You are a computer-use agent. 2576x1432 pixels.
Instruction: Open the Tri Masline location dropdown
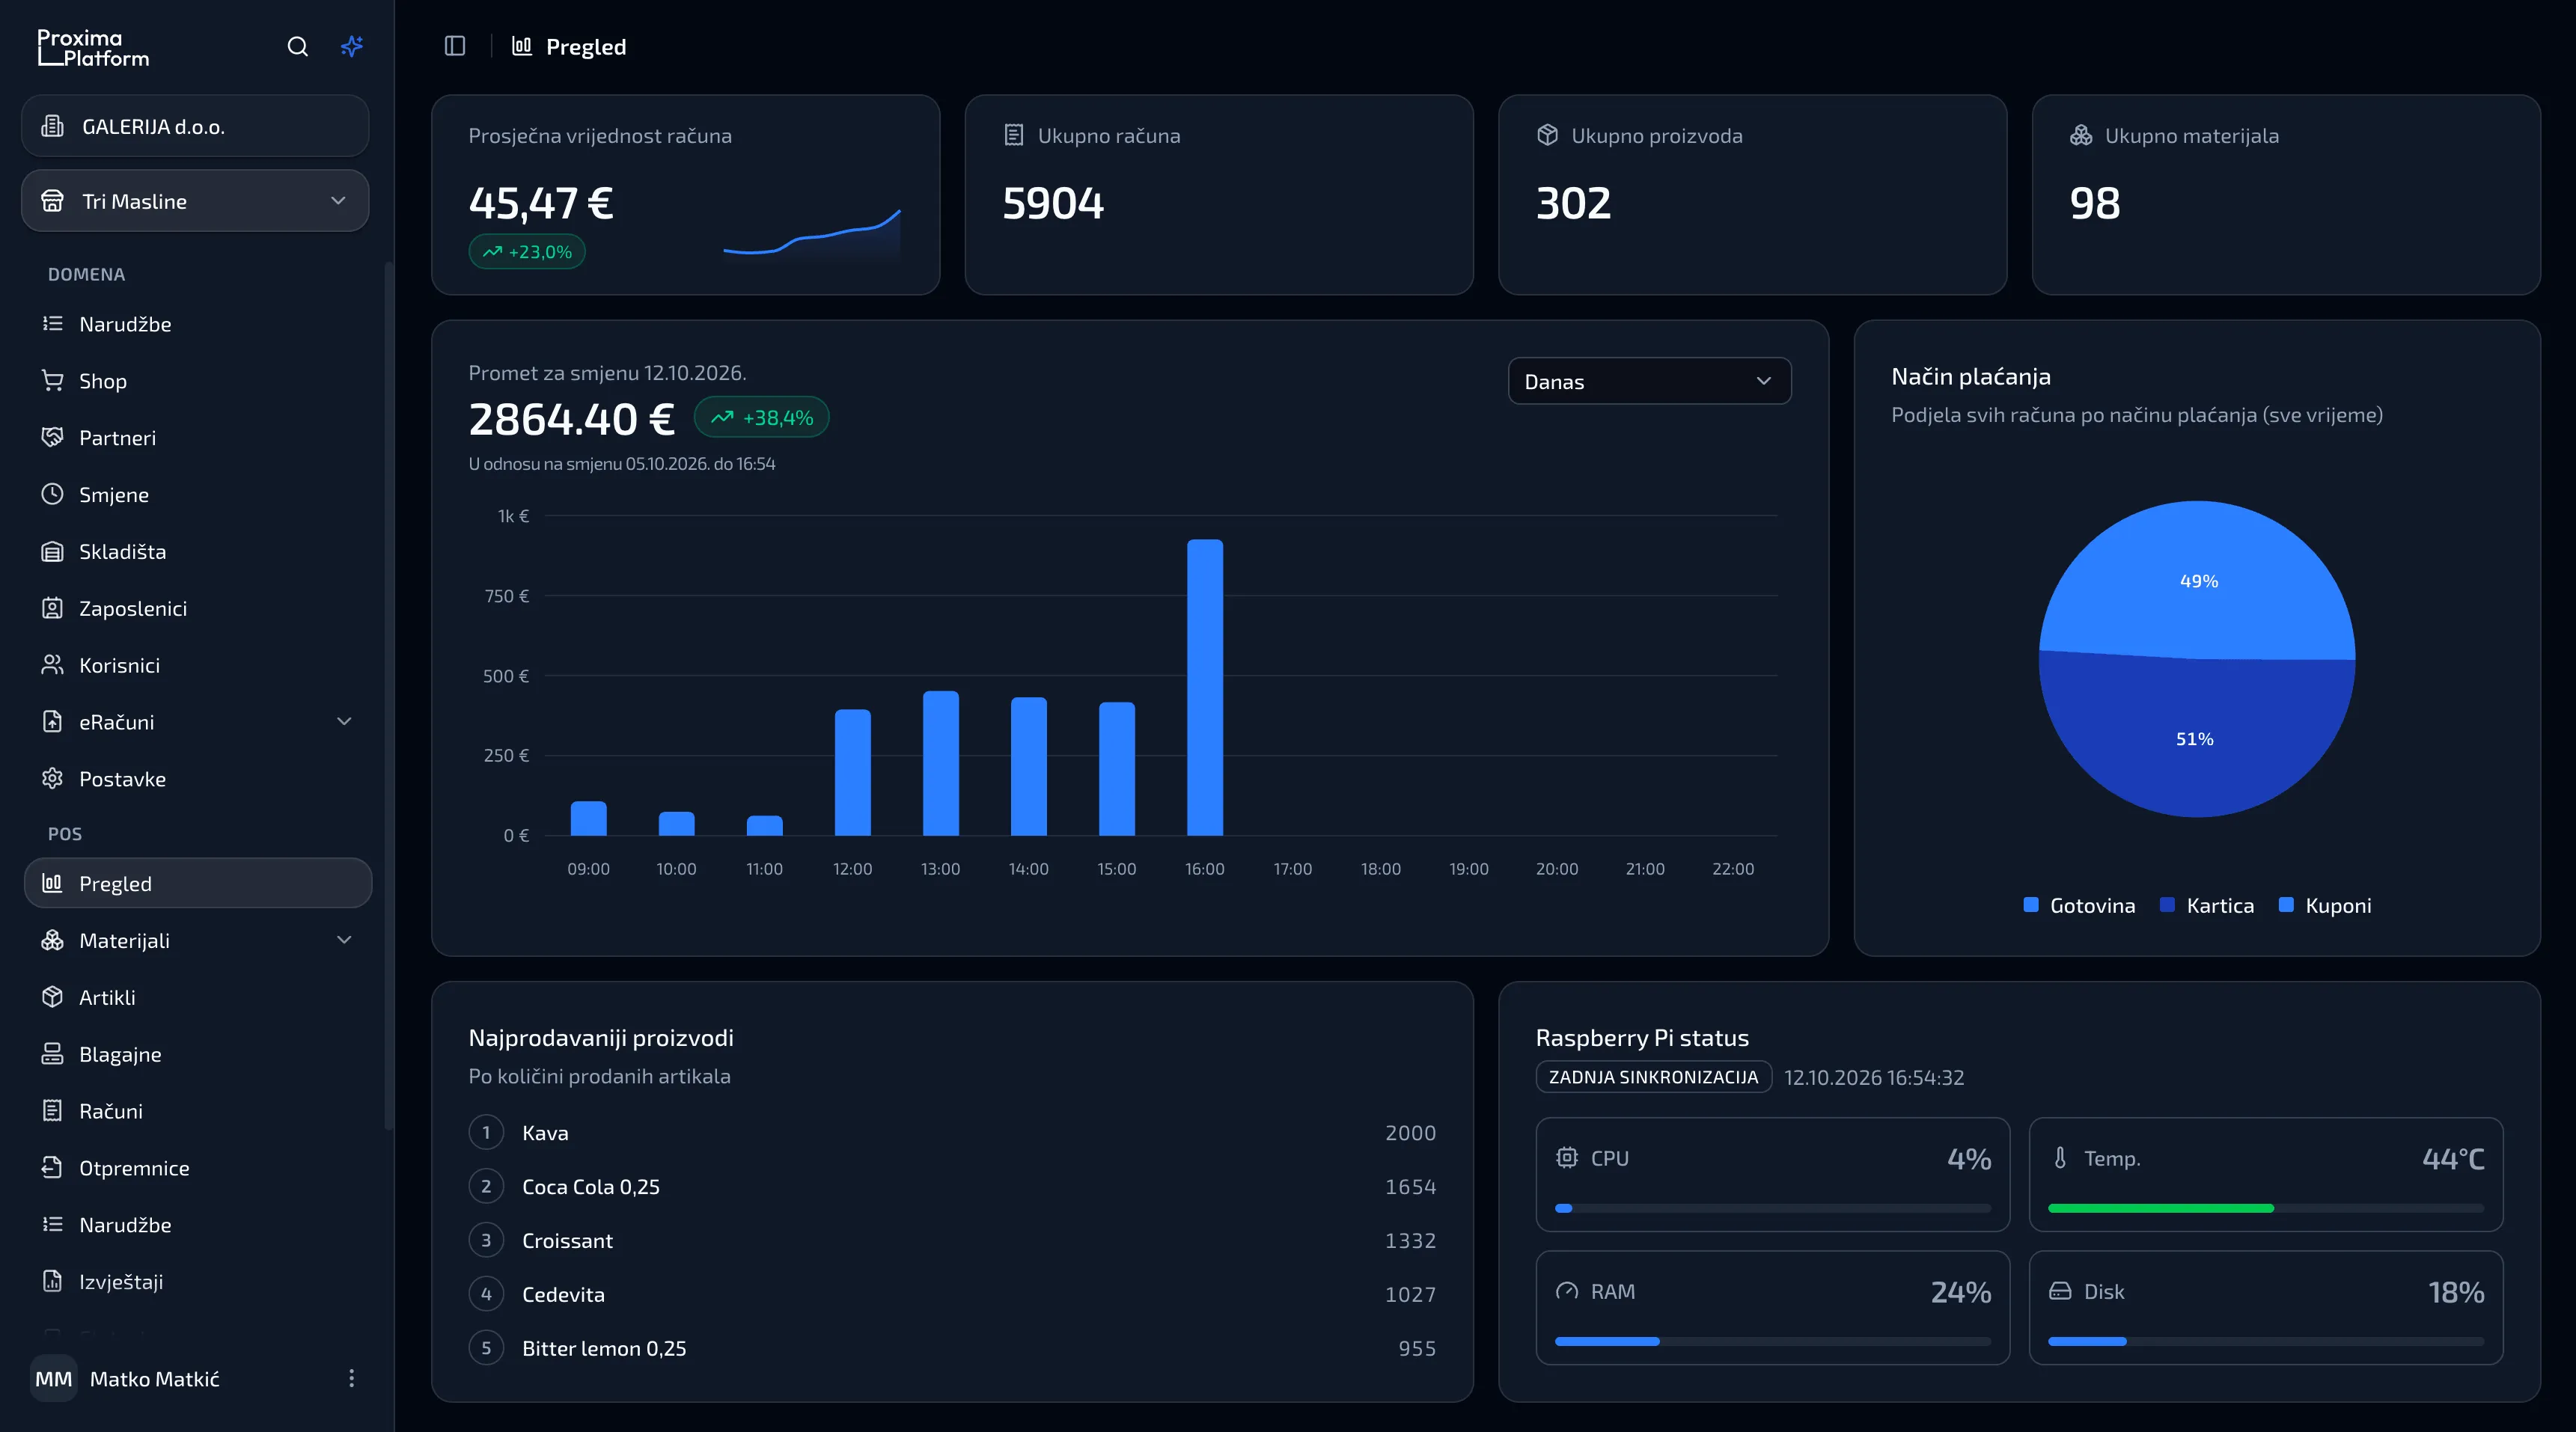pos(195,201)
